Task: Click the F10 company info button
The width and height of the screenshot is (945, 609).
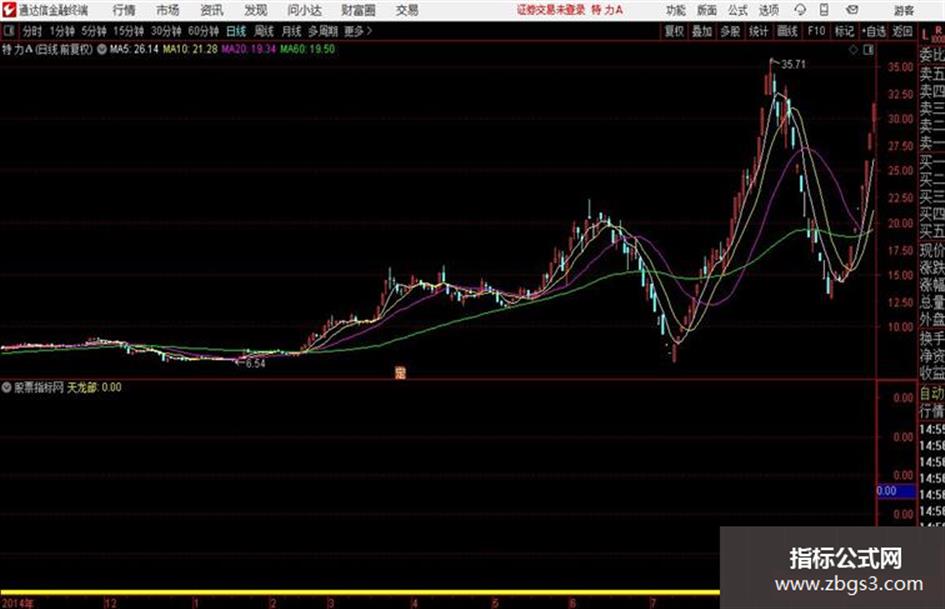Action: coord(816,31)
